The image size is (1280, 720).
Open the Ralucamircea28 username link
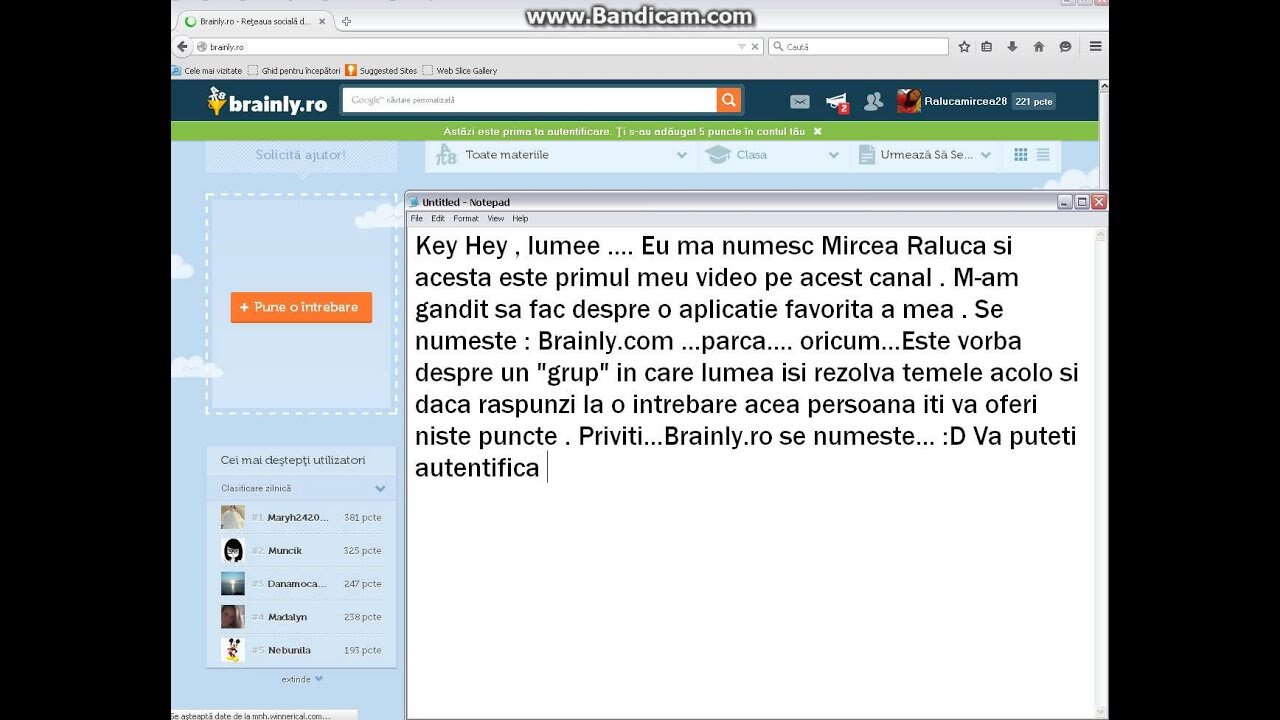965,101
